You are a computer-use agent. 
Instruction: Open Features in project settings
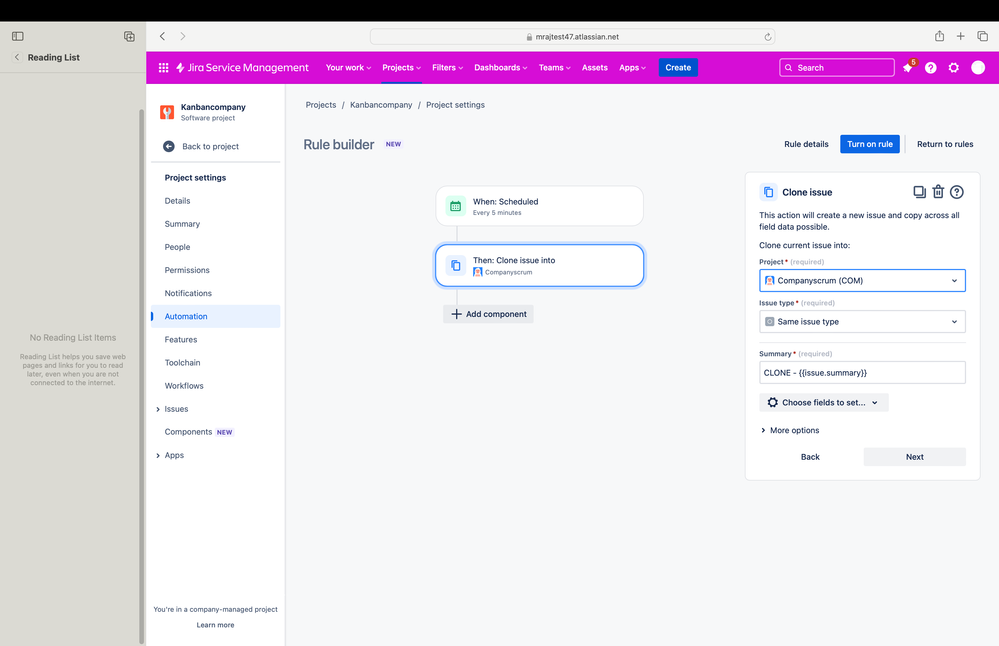pyautogui.click(x=215, y=340)
